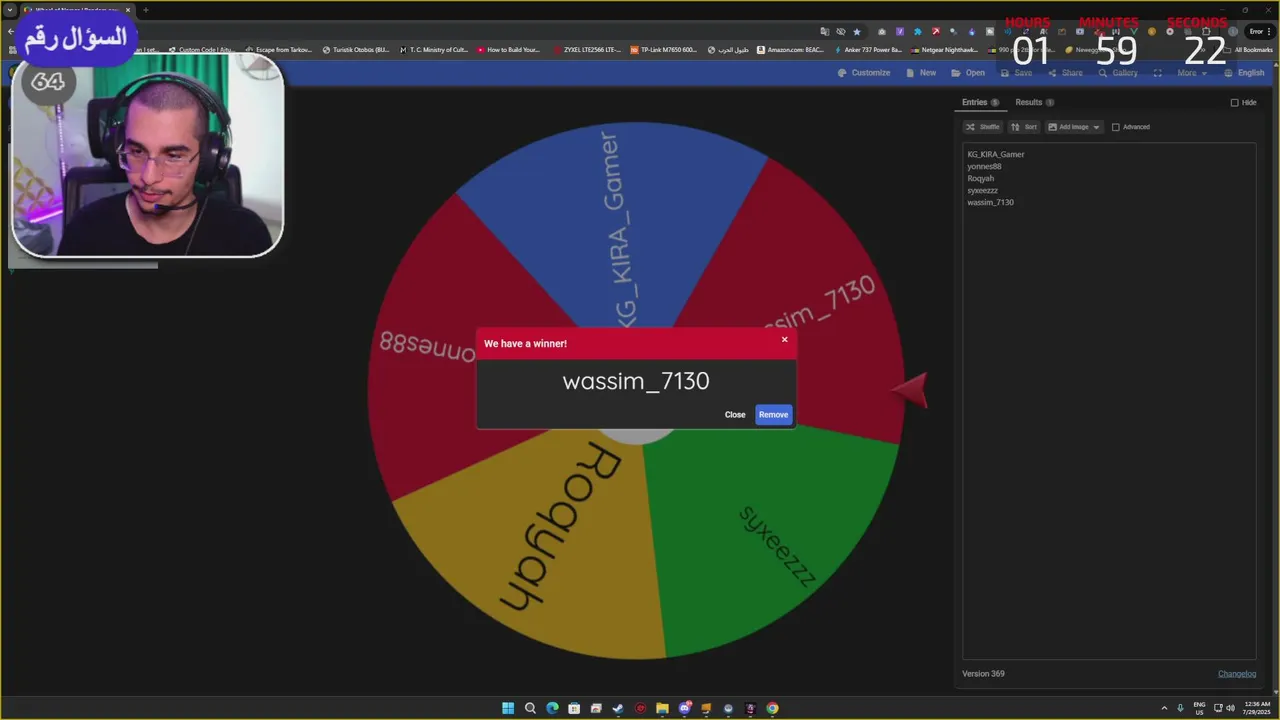The width and height of the screenshot is (1280, 720).
Task: Open a new browser tab
Action: 145,10
